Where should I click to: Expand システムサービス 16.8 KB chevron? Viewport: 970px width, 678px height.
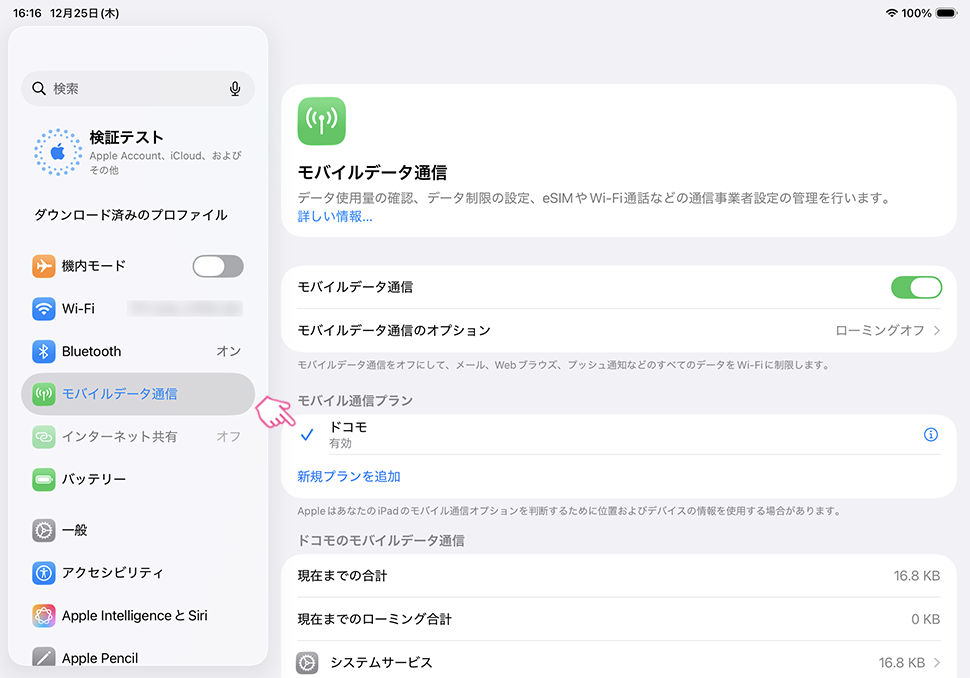click(x=937, y=663)
